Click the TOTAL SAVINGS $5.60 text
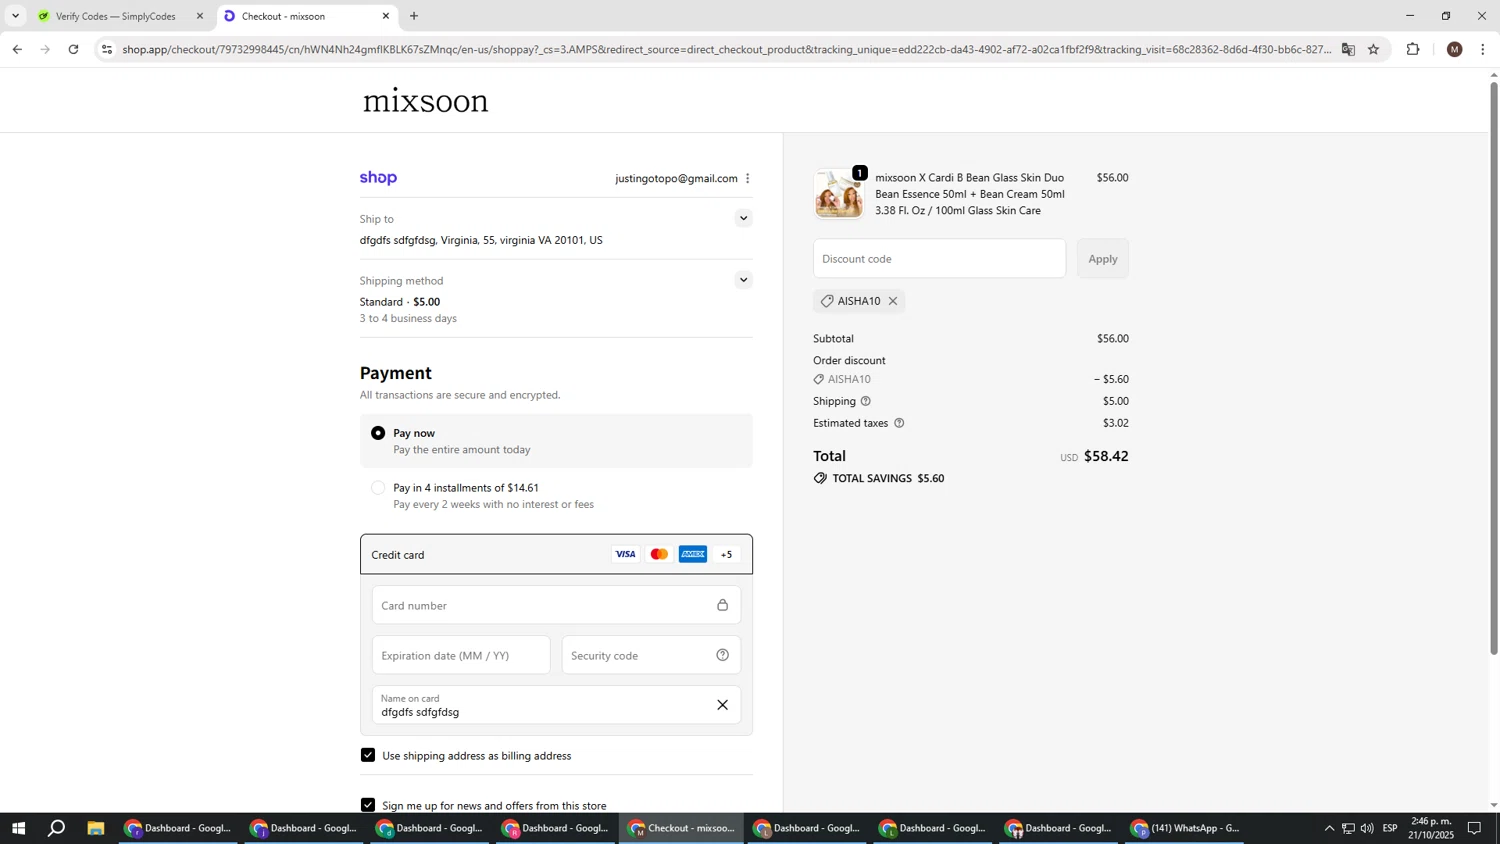This screenshot has width=1500, height=844. pyautogui.click(x=888, y=478)
